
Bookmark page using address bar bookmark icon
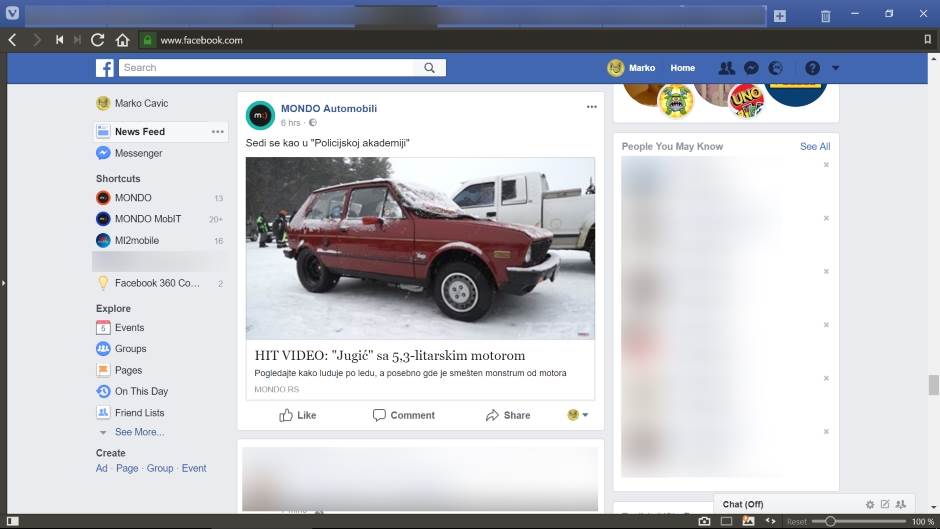[926, 40]
